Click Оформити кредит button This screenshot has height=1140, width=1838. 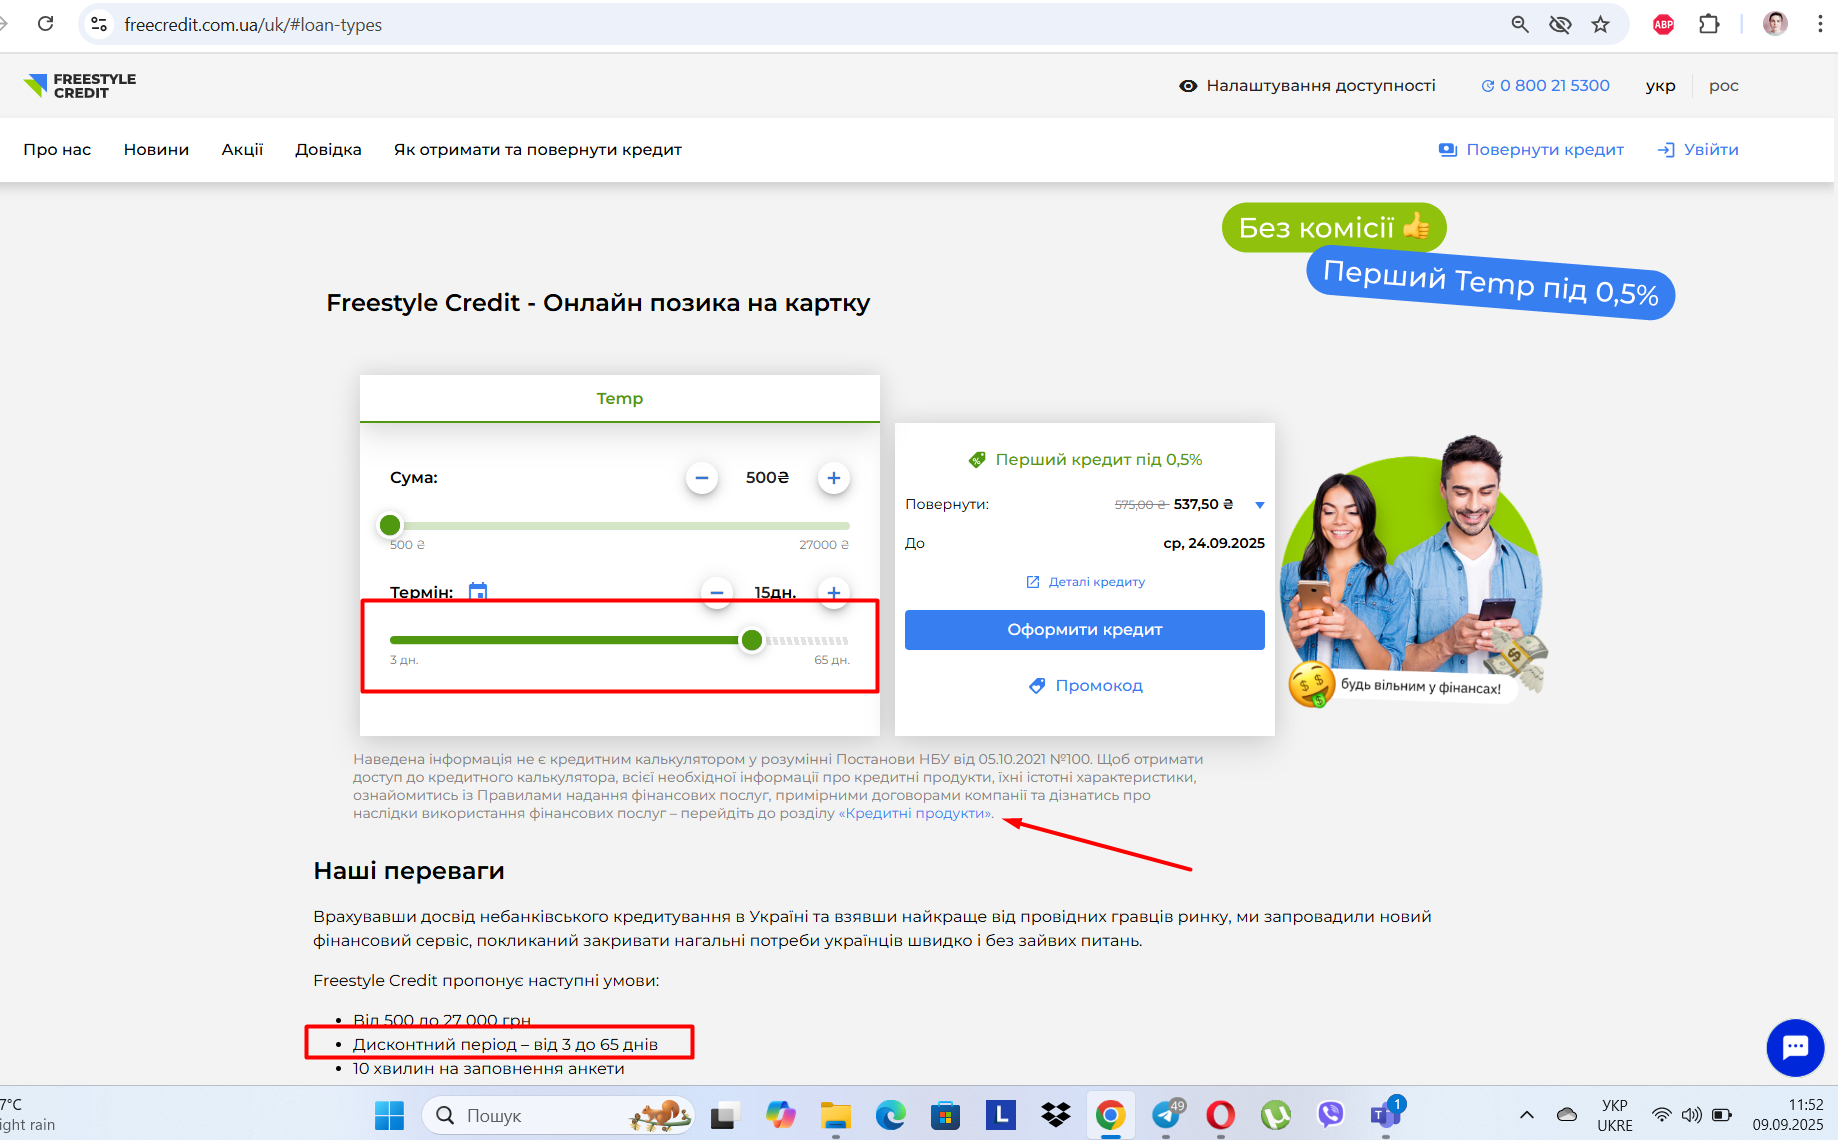(1085, 630)
